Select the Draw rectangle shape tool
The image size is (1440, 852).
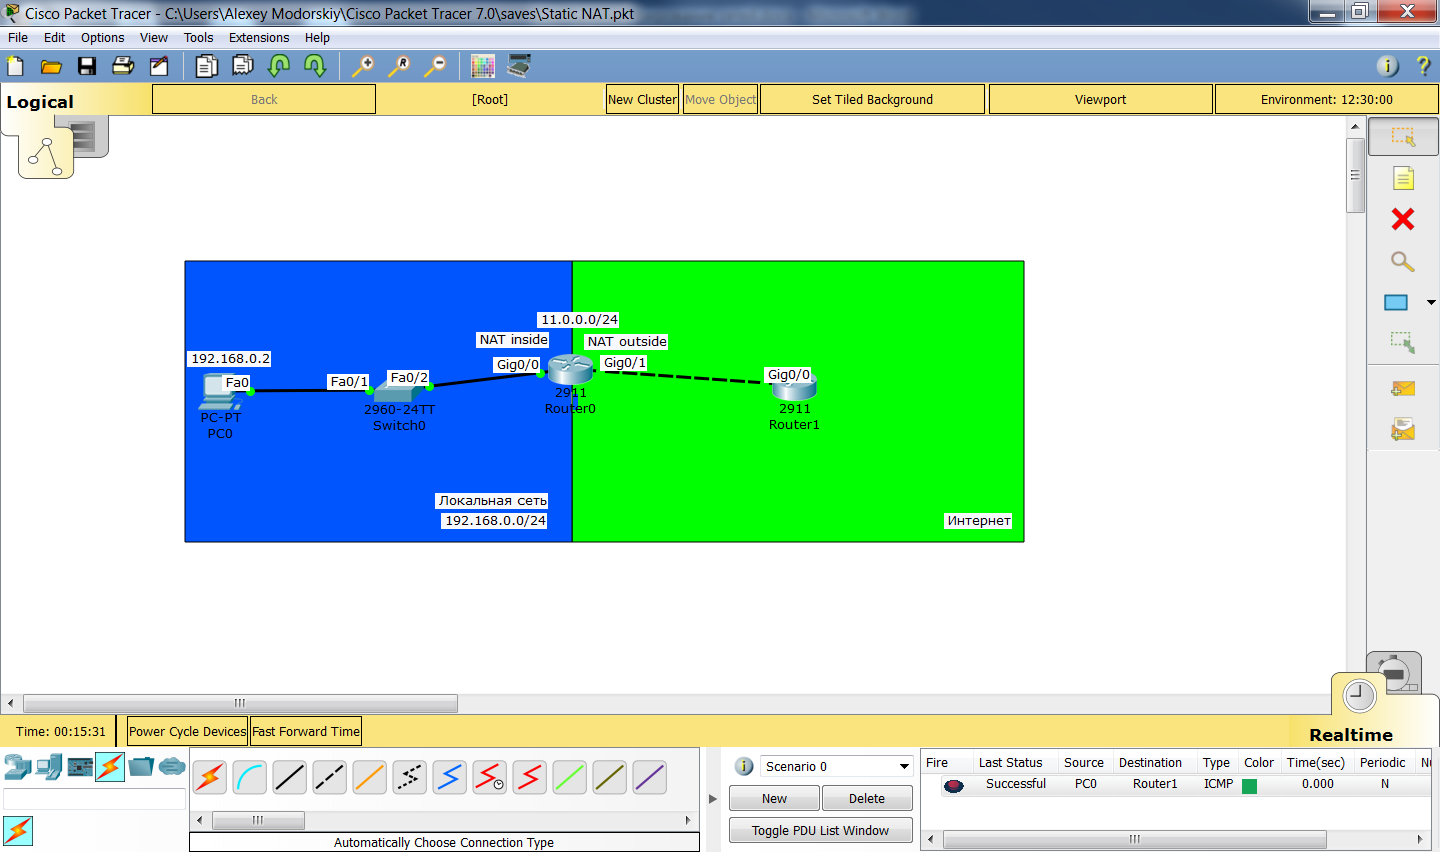1396,302
